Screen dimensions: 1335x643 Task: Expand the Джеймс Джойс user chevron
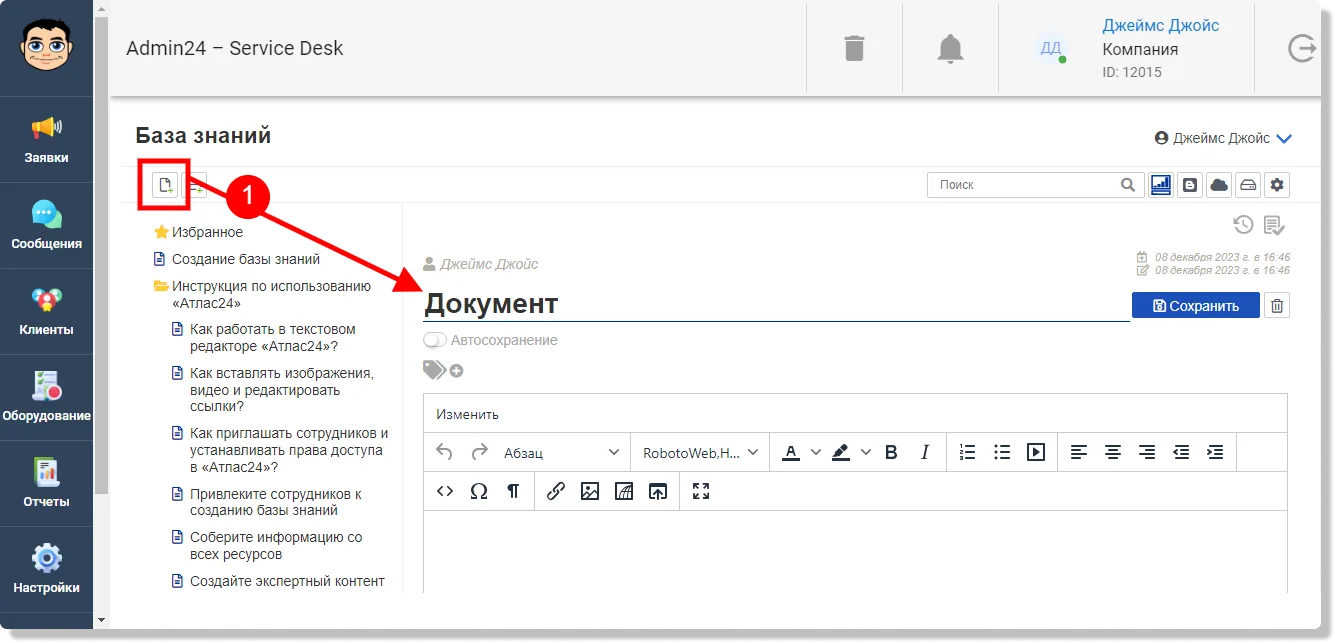(1285, 139)
